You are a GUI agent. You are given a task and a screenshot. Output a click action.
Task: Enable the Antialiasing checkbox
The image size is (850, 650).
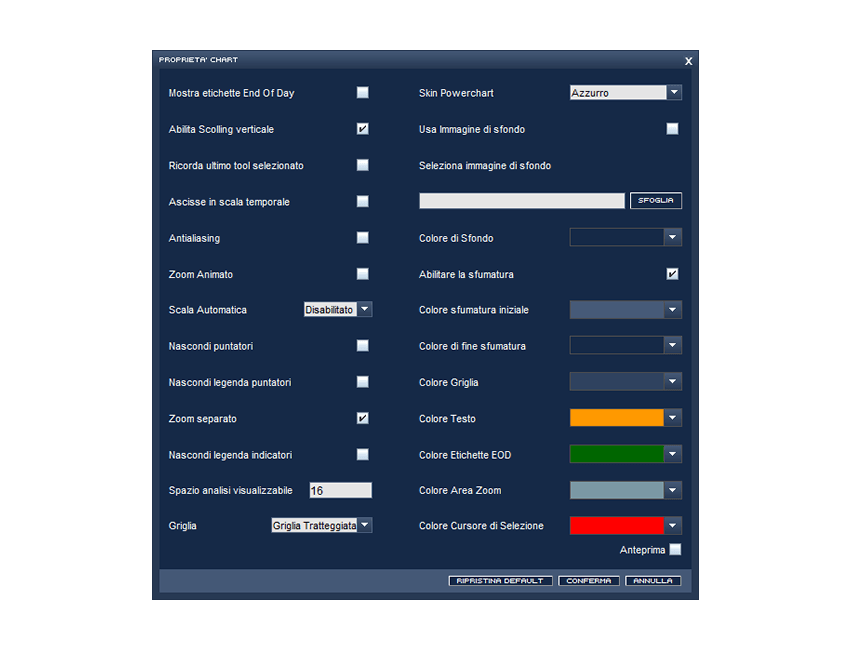[363, 238]
